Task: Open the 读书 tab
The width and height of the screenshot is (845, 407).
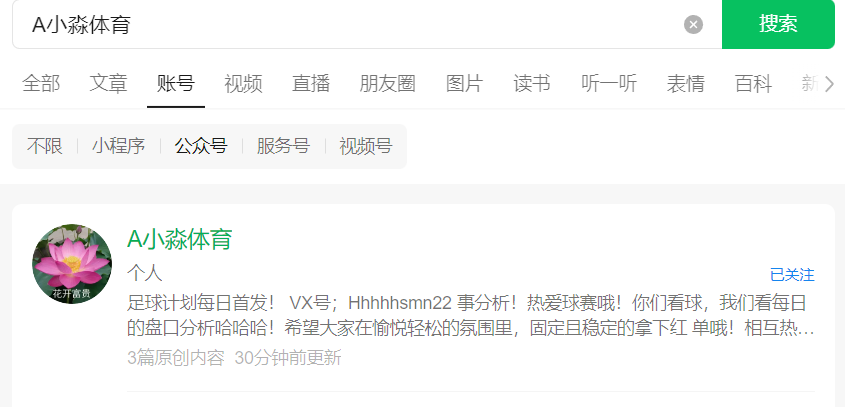Action: [x=532, y=84]
